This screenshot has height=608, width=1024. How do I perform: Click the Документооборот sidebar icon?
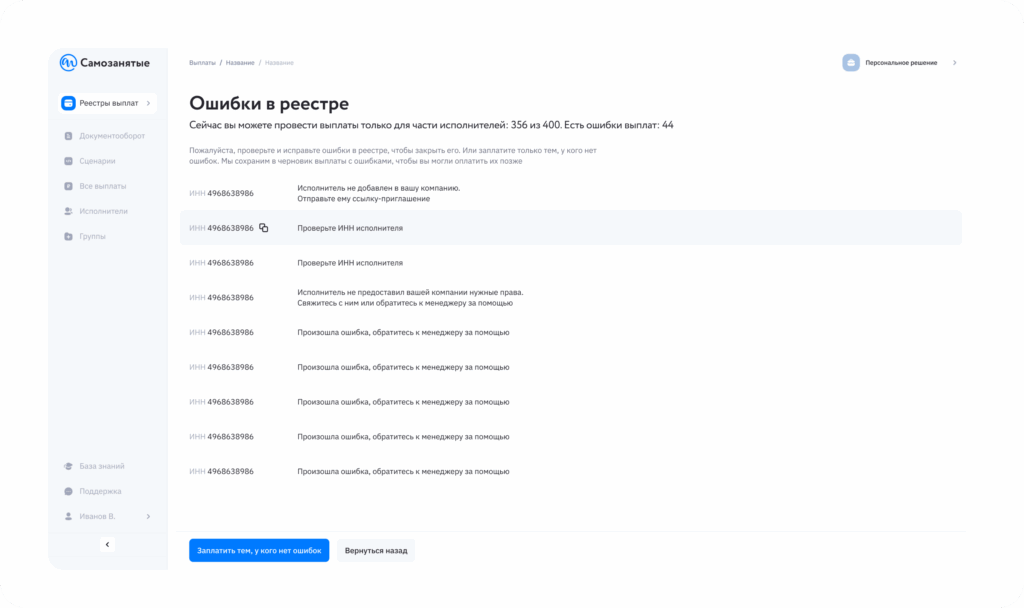tap(68, 136)
